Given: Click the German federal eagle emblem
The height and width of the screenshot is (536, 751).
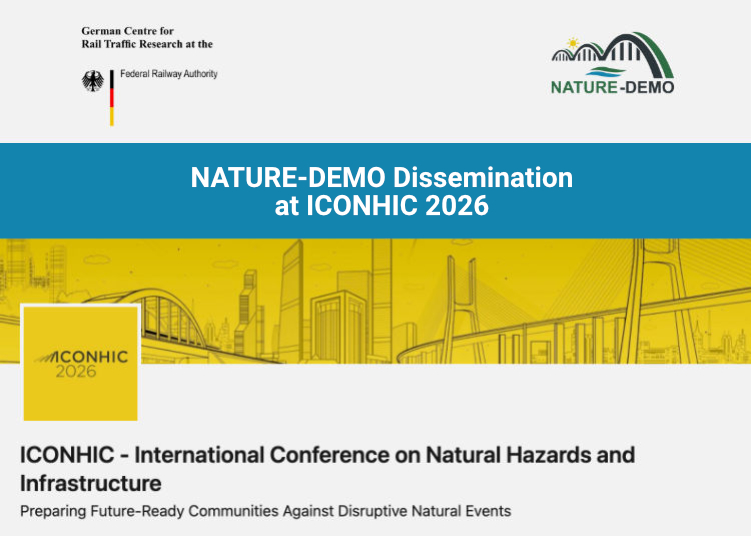Looking at the screenshot, I should [x=93, y=81].
